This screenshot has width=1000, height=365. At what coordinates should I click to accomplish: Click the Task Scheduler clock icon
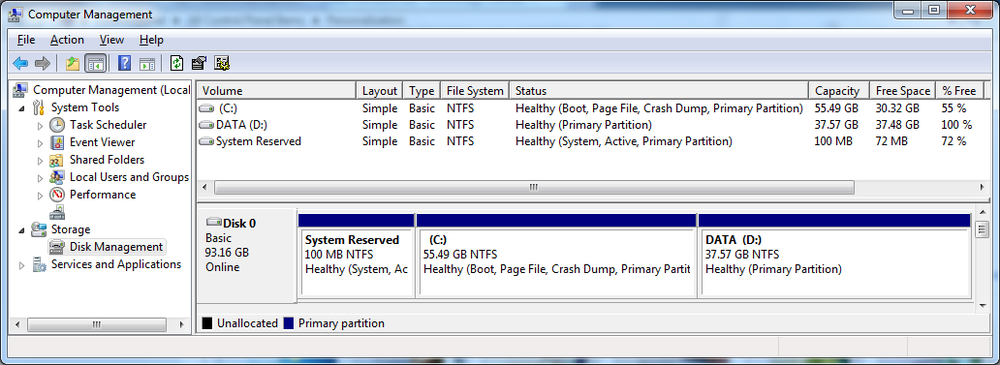57,125
